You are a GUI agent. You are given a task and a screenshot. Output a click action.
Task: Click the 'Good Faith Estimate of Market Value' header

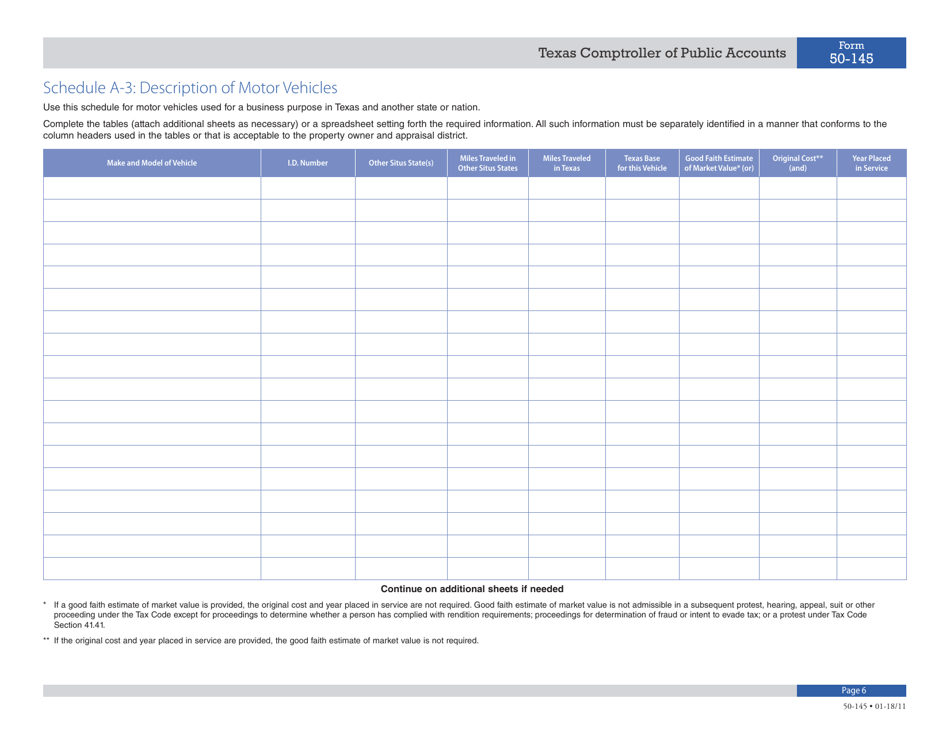719,162
